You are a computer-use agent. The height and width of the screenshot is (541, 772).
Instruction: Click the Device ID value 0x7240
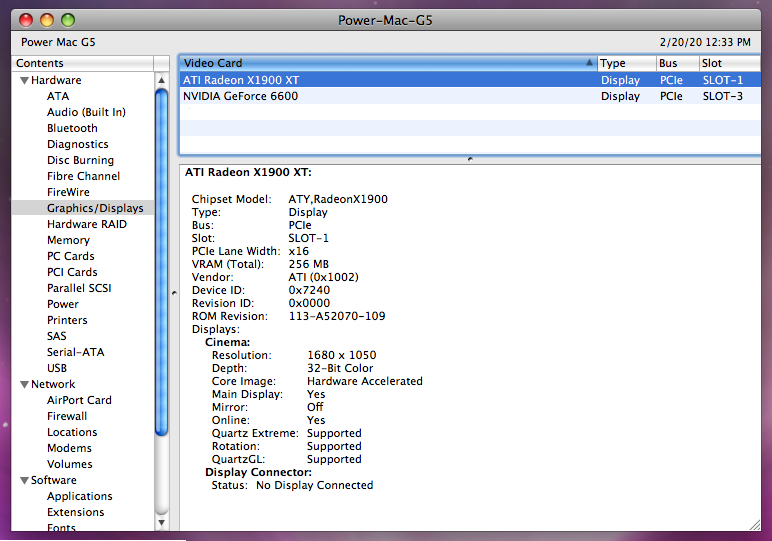pos(309,290)
